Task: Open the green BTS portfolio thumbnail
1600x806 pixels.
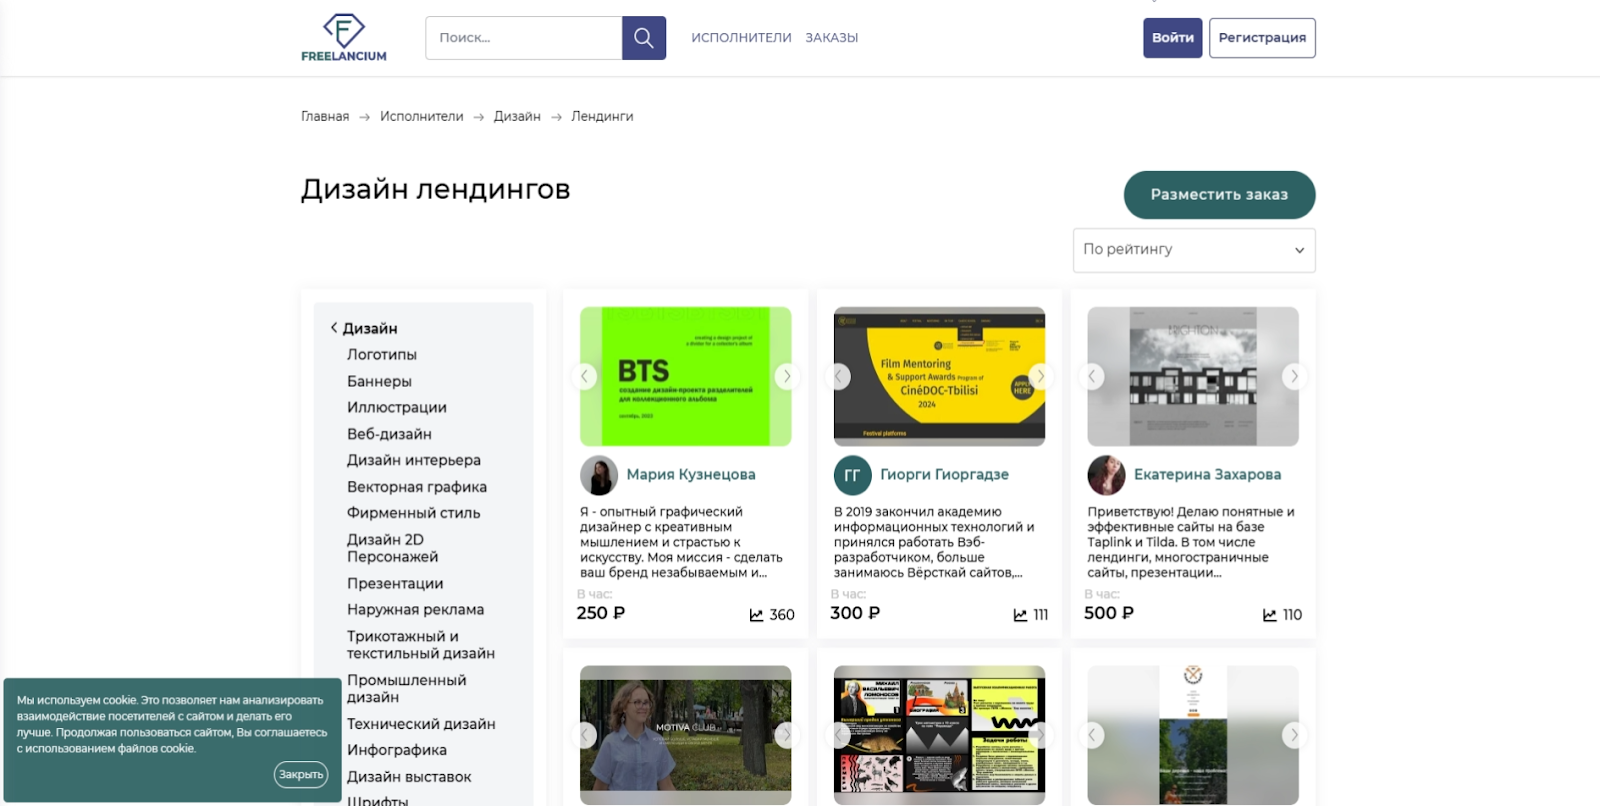Action: [x=686, y=377]
